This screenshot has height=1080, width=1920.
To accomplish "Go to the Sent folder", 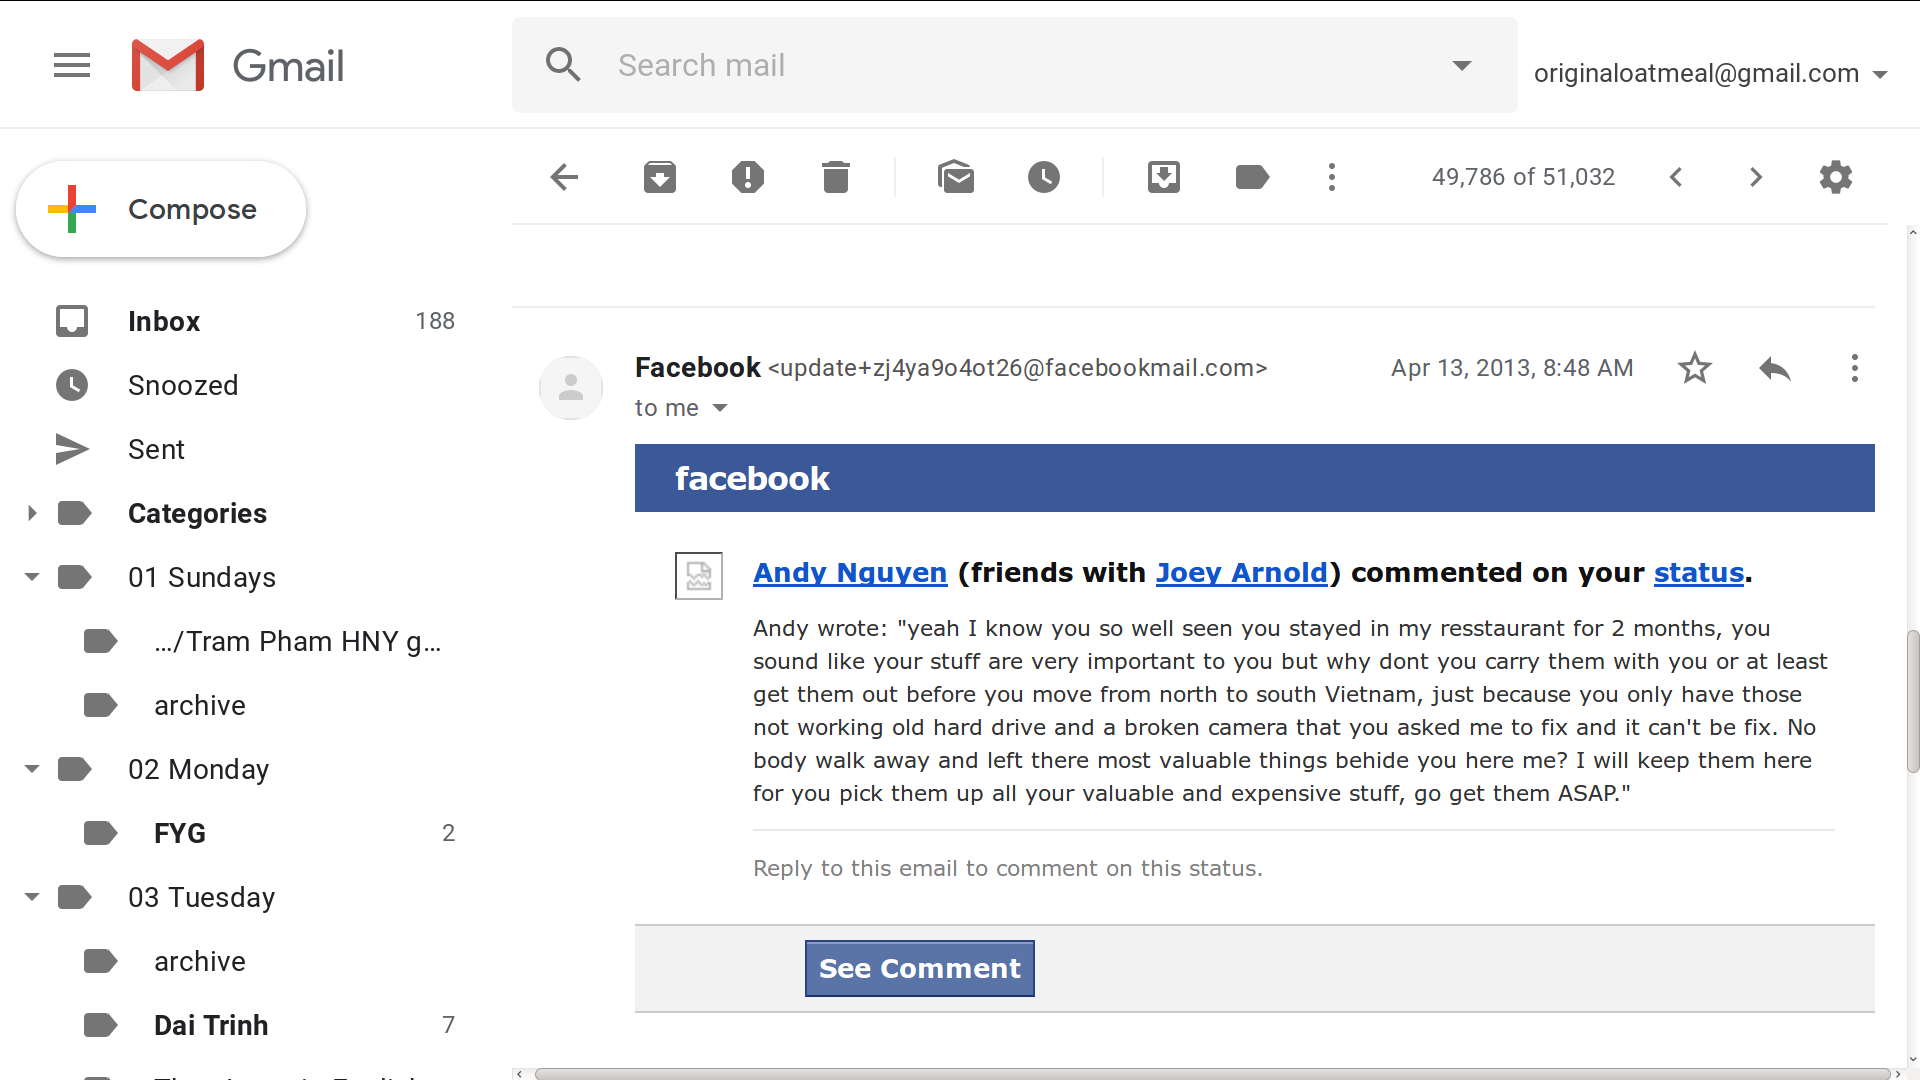I will coord(156,449).
